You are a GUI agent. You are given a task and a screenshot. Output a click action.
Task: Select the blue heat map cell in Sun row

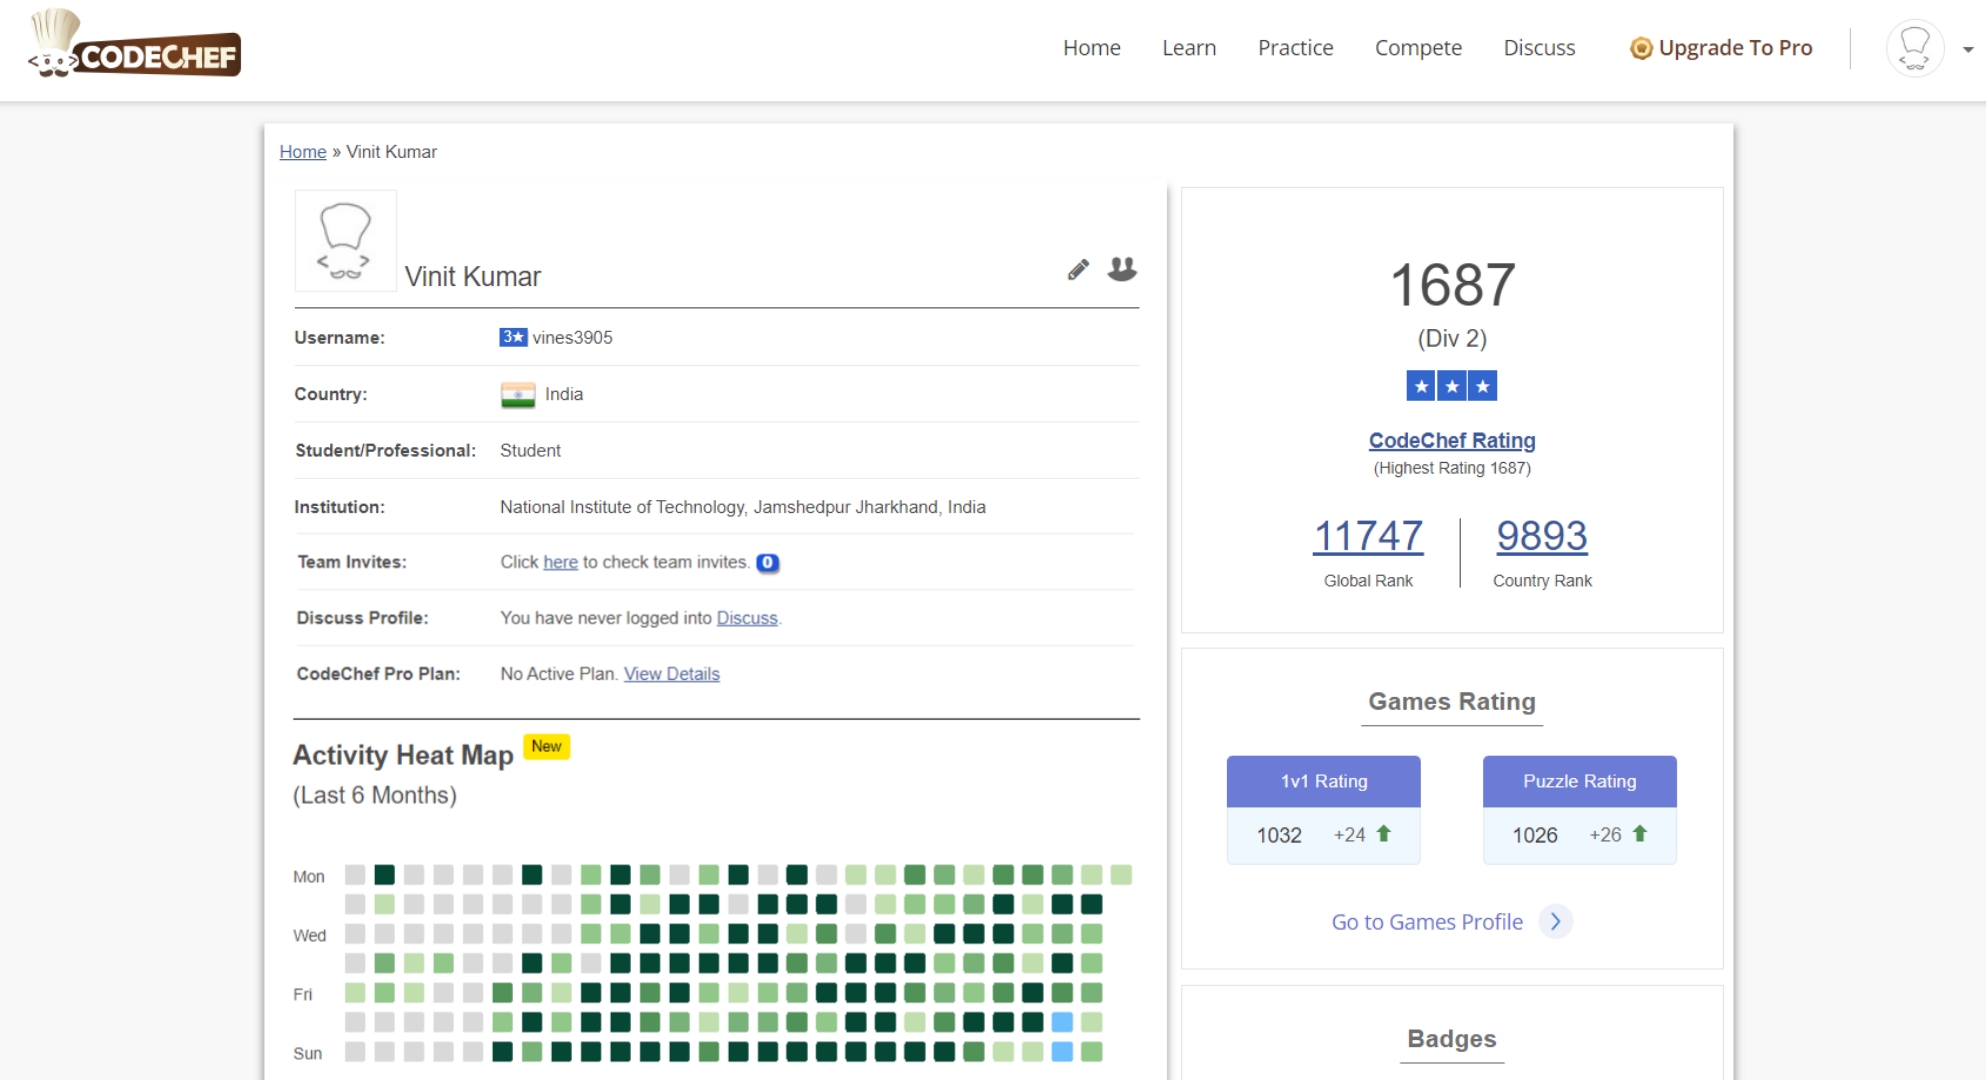coord(1062,1052)
